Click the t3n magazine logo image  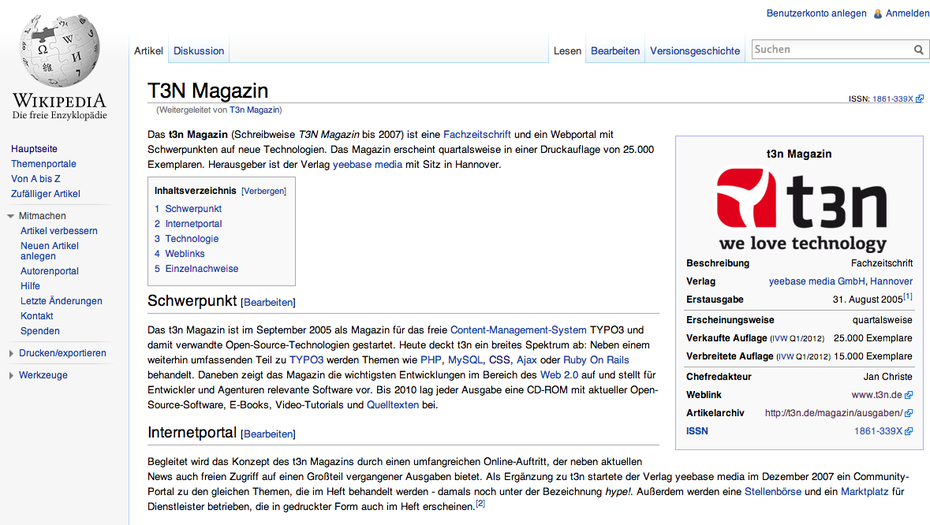pos(801,209)
